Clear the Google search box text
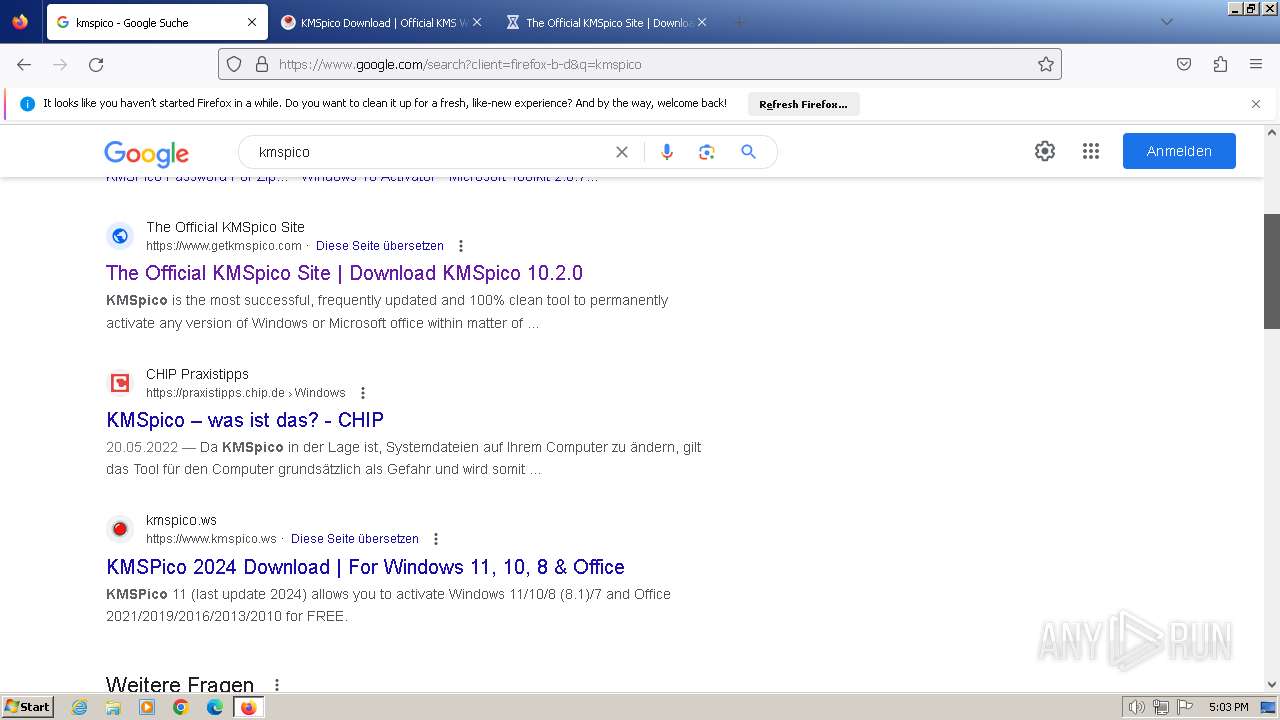 (622, 152)
